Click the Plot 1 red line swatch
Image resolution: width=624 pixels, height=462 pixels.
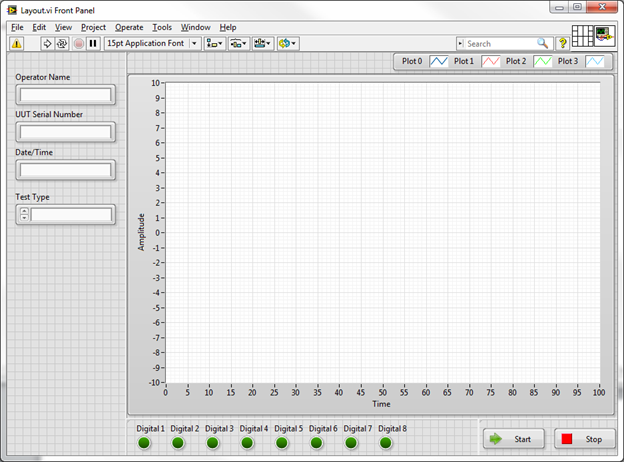click(490, 62)
